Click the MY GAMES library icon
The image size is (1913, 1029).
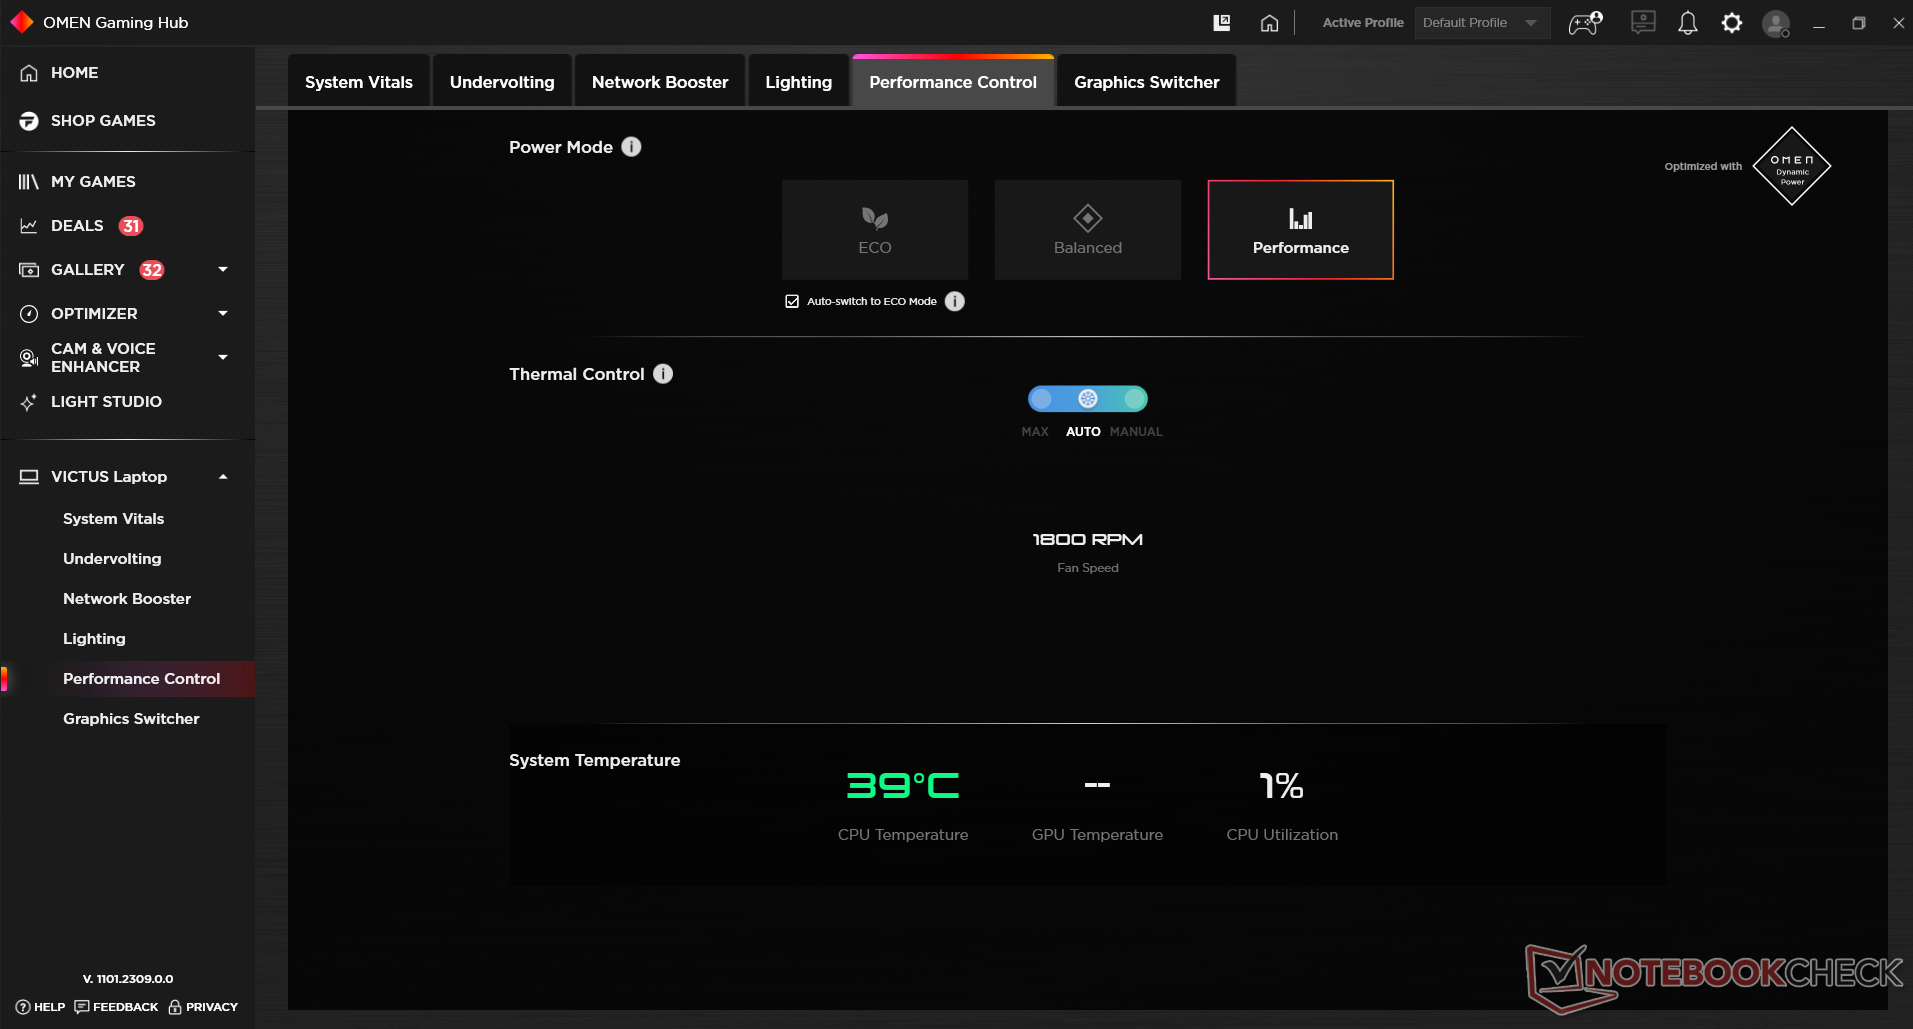[29, 182]
